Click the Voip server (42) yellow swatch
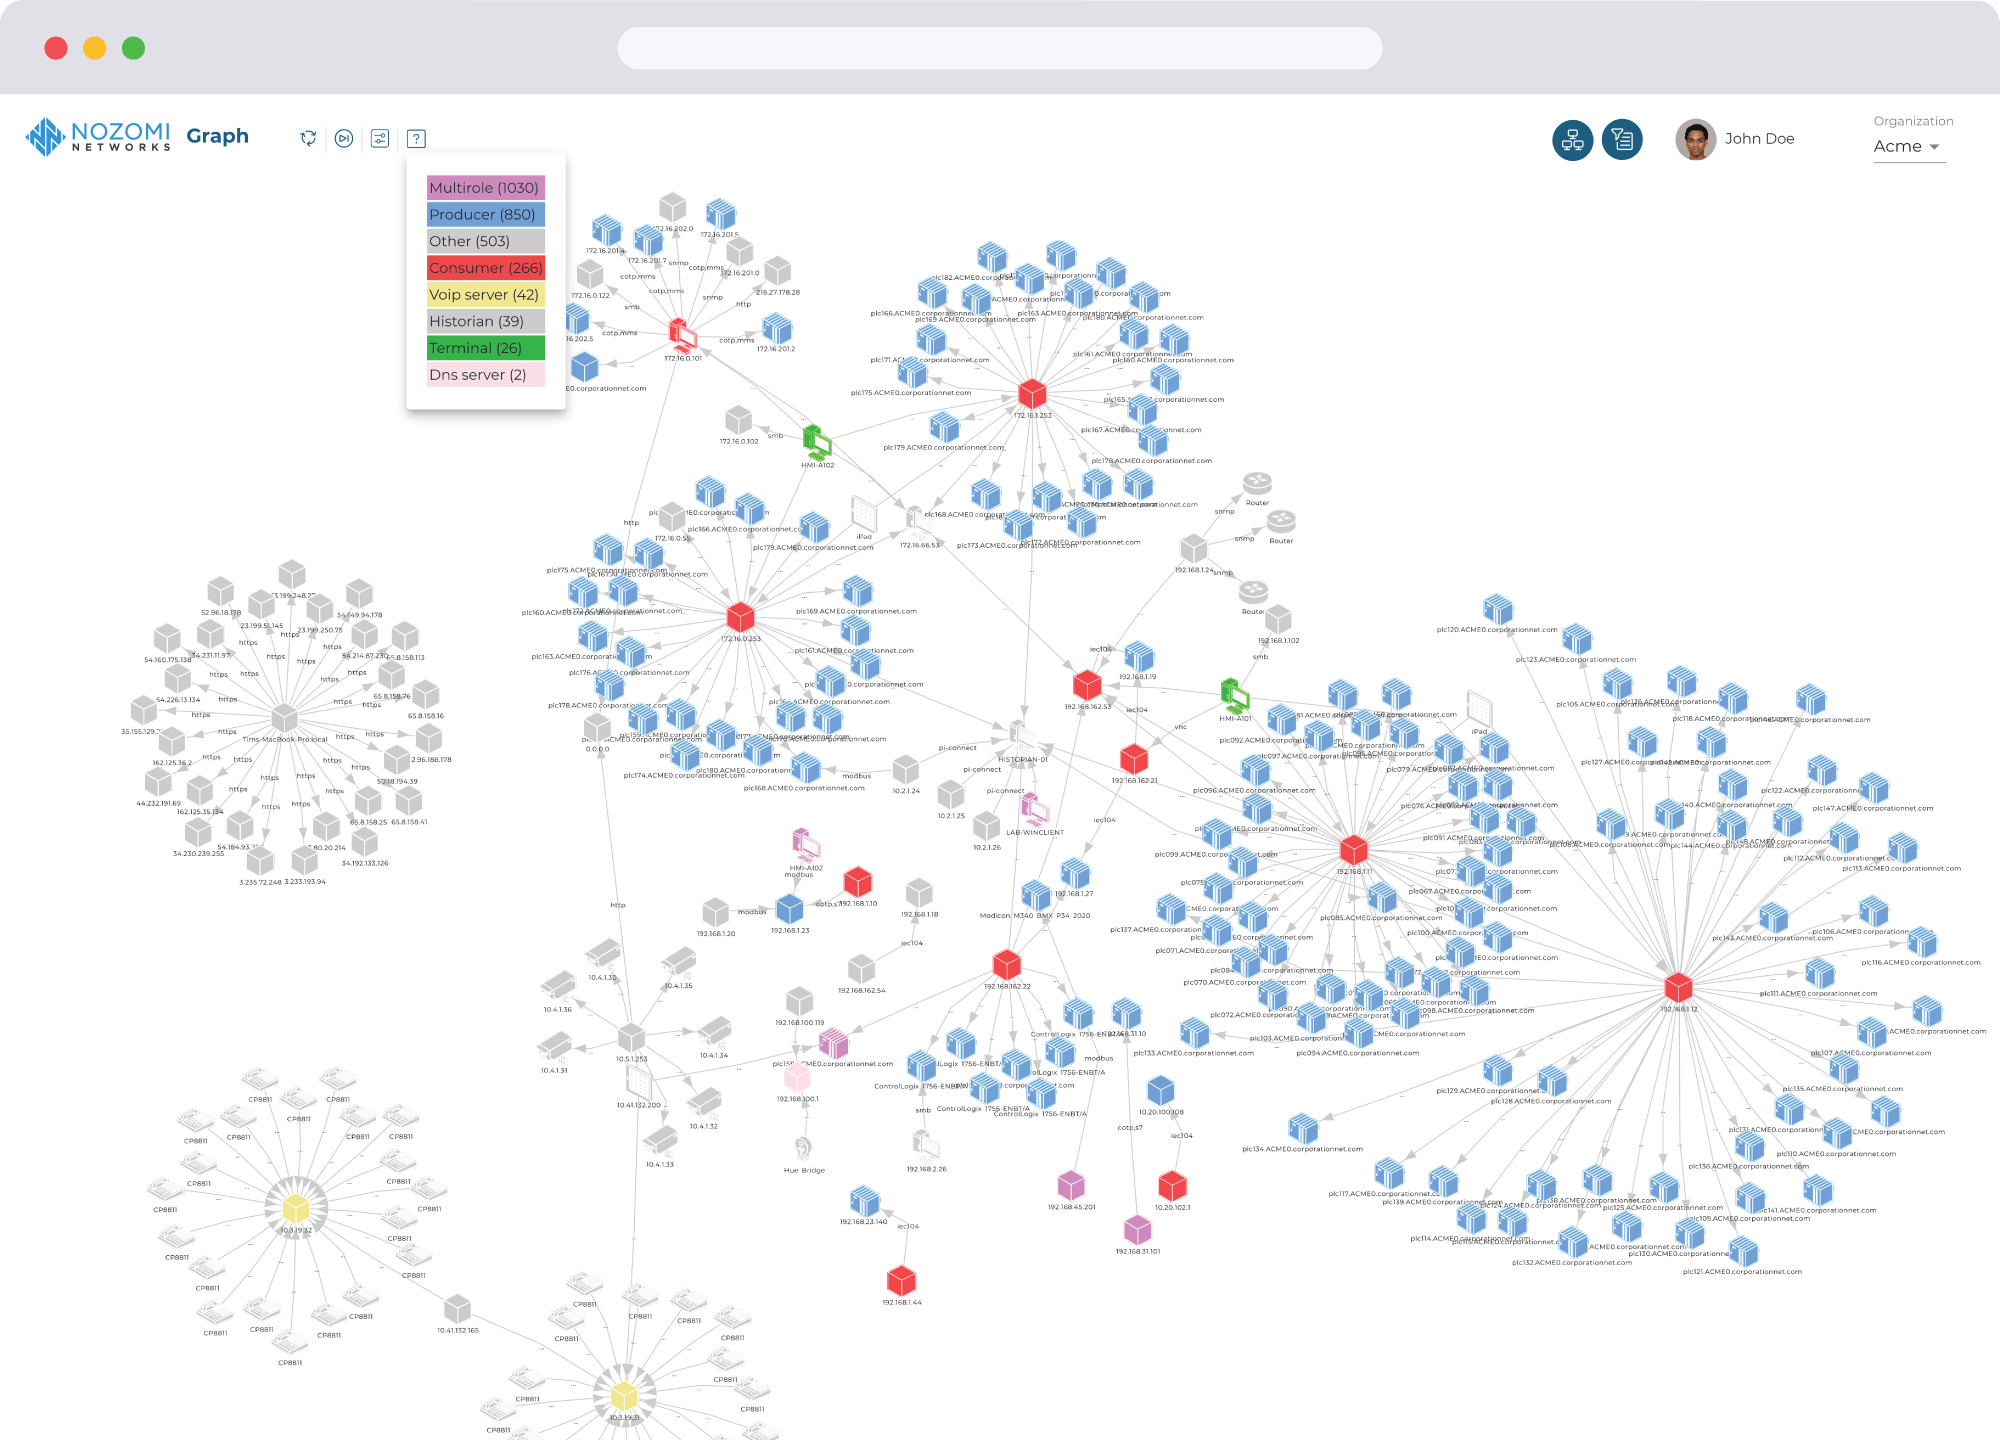Viewport: 2000px width, 1440px height. [x=485, y=295]
